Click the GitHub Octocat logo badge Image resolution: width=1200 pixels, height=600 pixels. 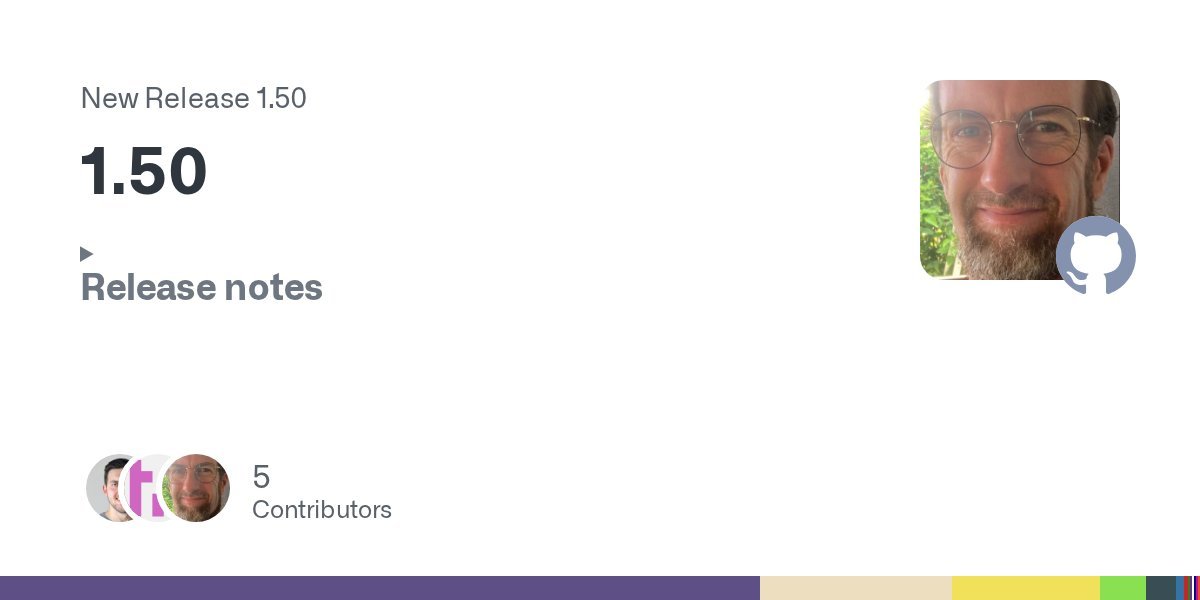coord(1096,255)
